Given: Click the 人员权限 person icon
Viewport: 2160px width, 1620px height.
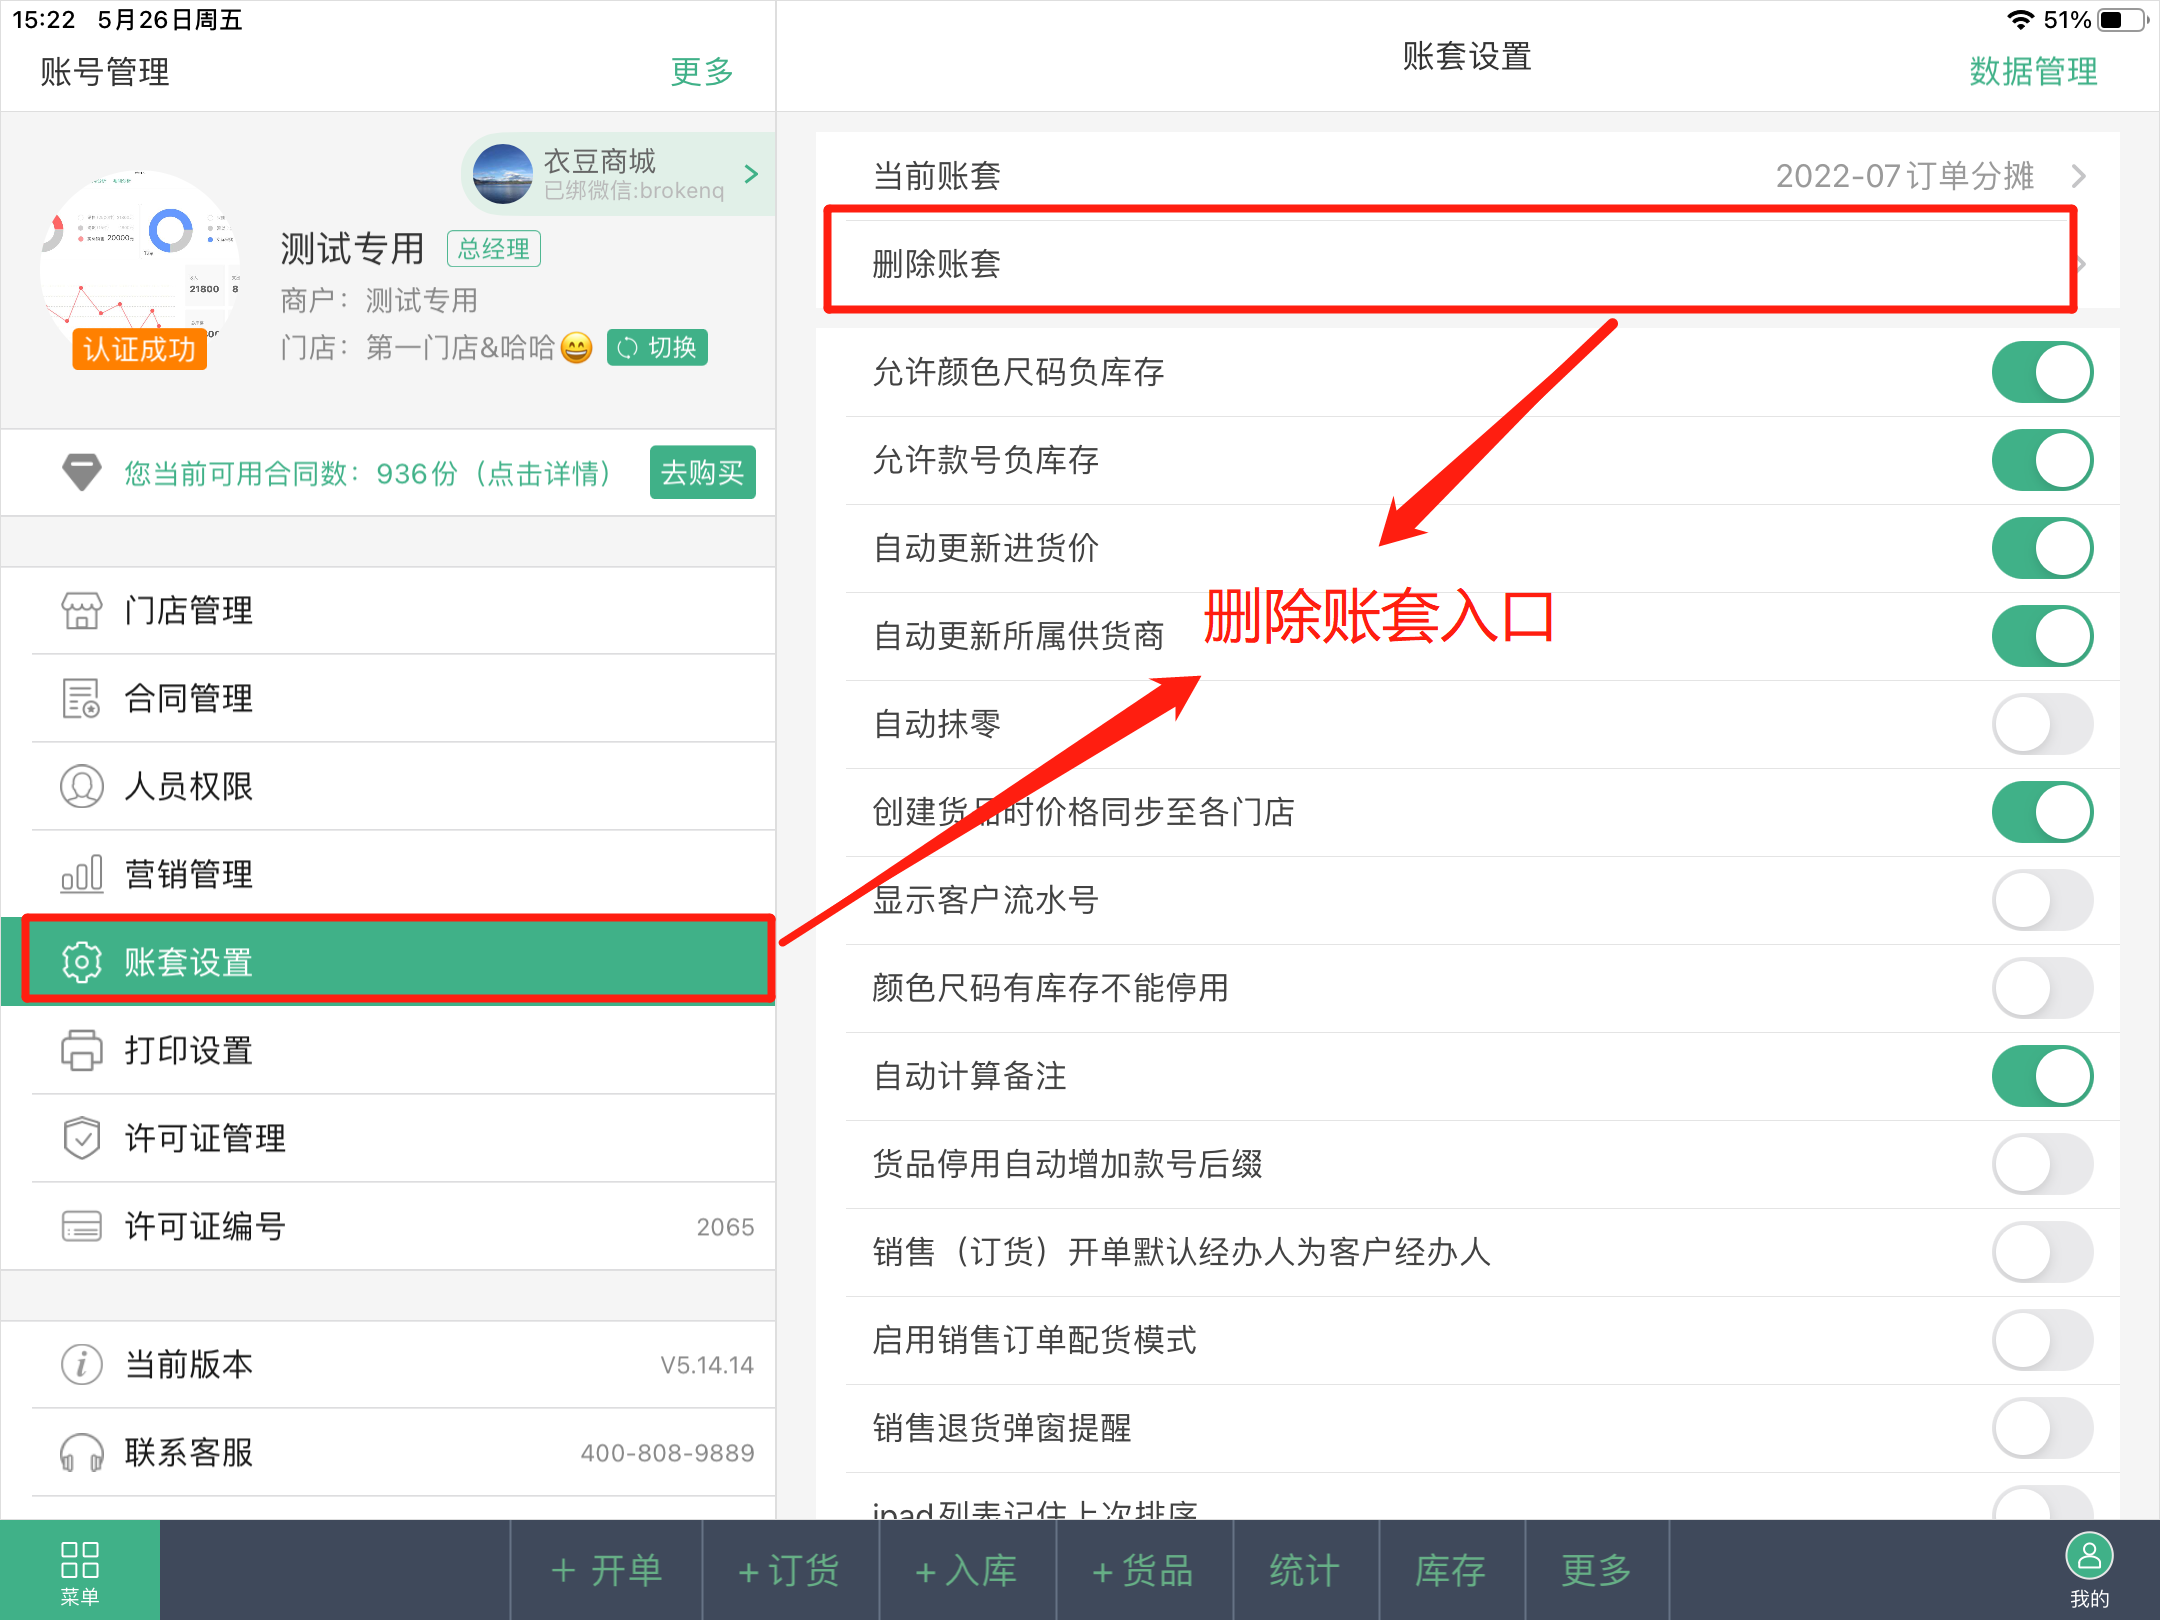Looking at the screenshot, I should (x=81, y=786).
